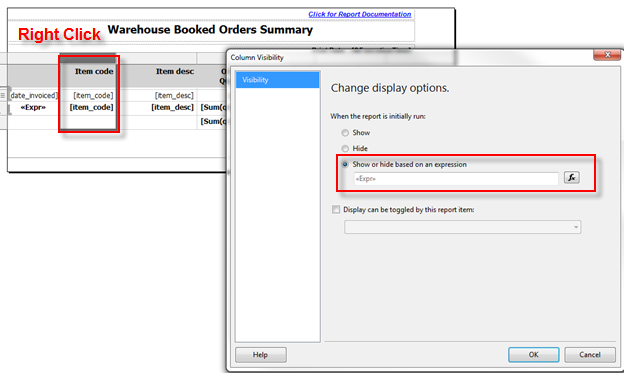Close the Column Visibility dialog
Viewport: 624px width, 373px height.
point(607,55)
